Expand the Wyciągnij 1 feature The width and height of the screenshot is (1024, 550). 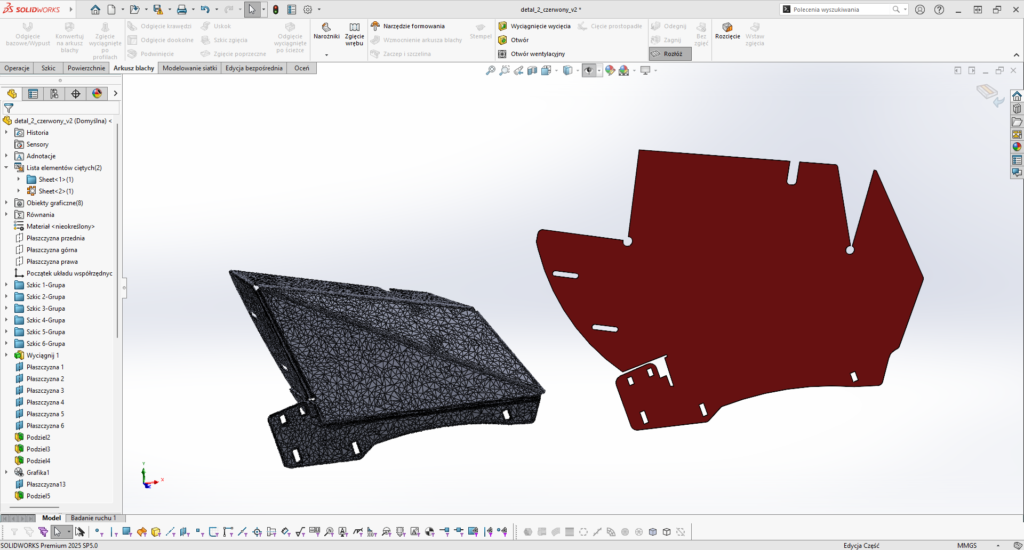[x=7, y=355]
